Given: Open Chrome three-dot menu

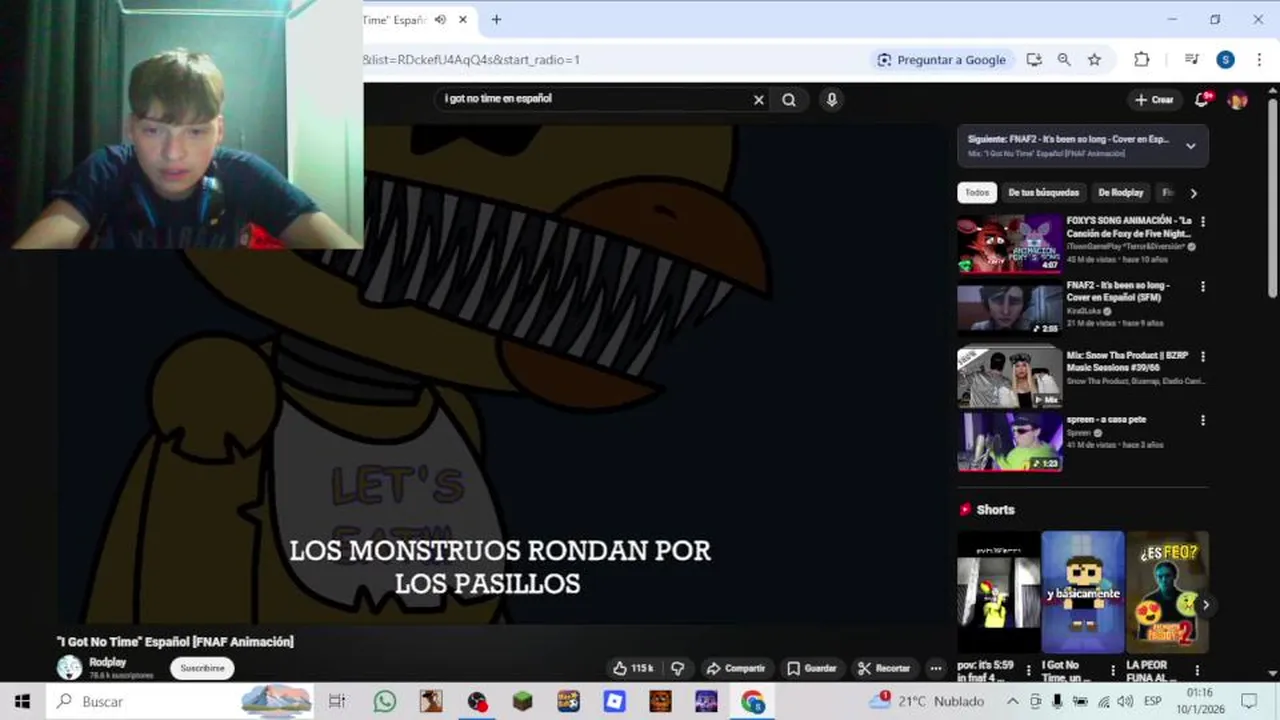Looking at the screenshot, I should tap(1258, 60).
